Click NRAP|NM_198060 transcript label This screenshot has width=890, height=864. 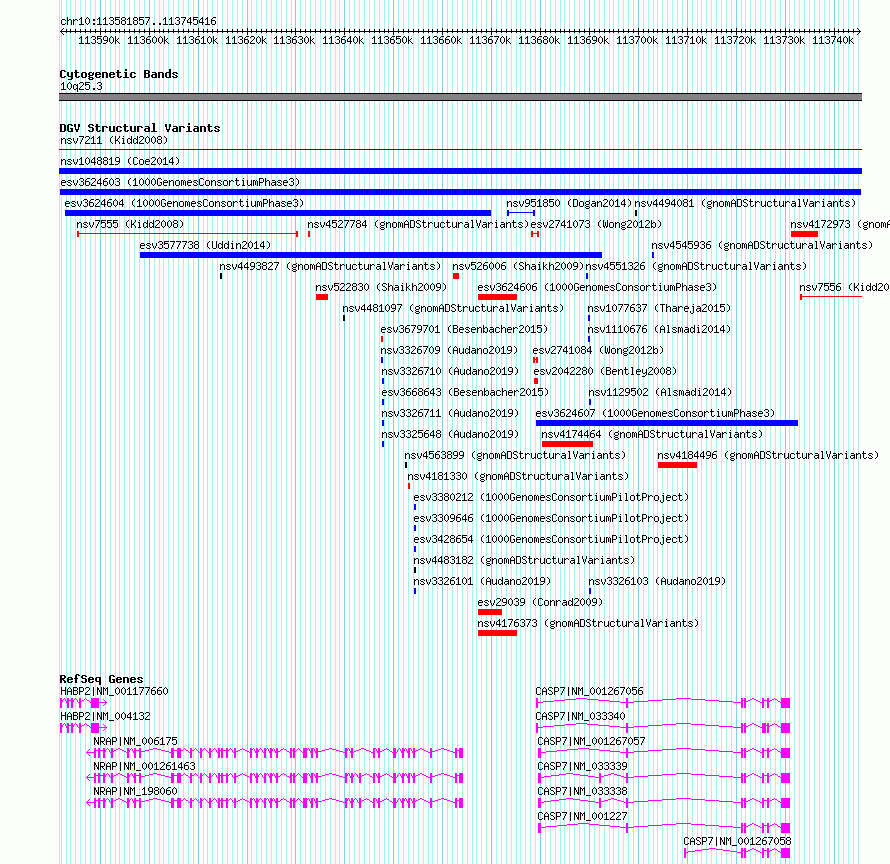(135, 791)
